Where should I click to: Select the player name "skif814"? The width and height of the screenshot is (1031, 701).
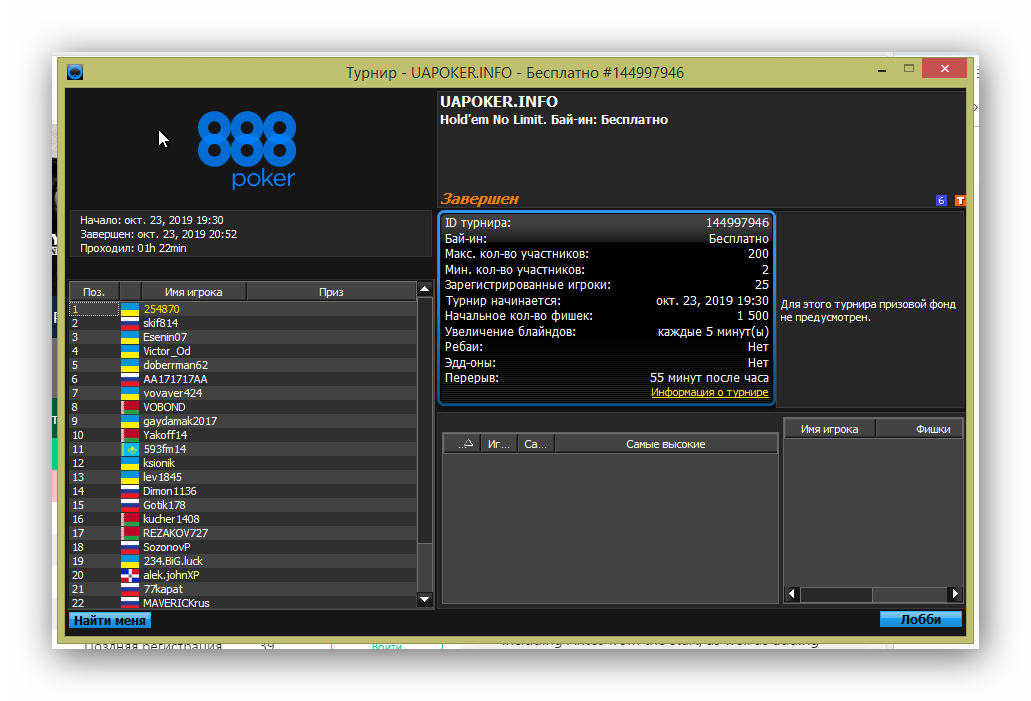(160, 323)
